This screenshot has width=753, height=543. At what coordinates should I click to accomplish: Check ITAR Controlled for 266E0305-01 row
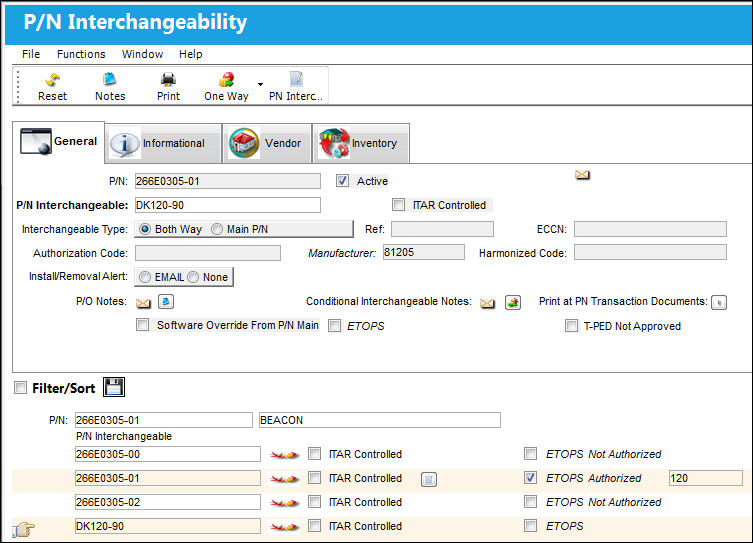coord(315,478)
